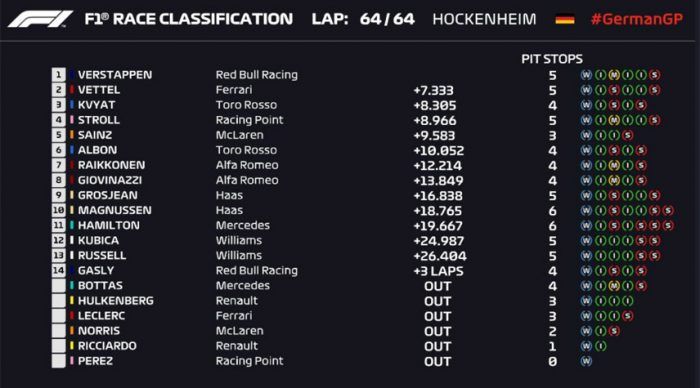Select Bottas's medium tyre icon
Viewport: 700px width, 388px height.
pos(614,286)
